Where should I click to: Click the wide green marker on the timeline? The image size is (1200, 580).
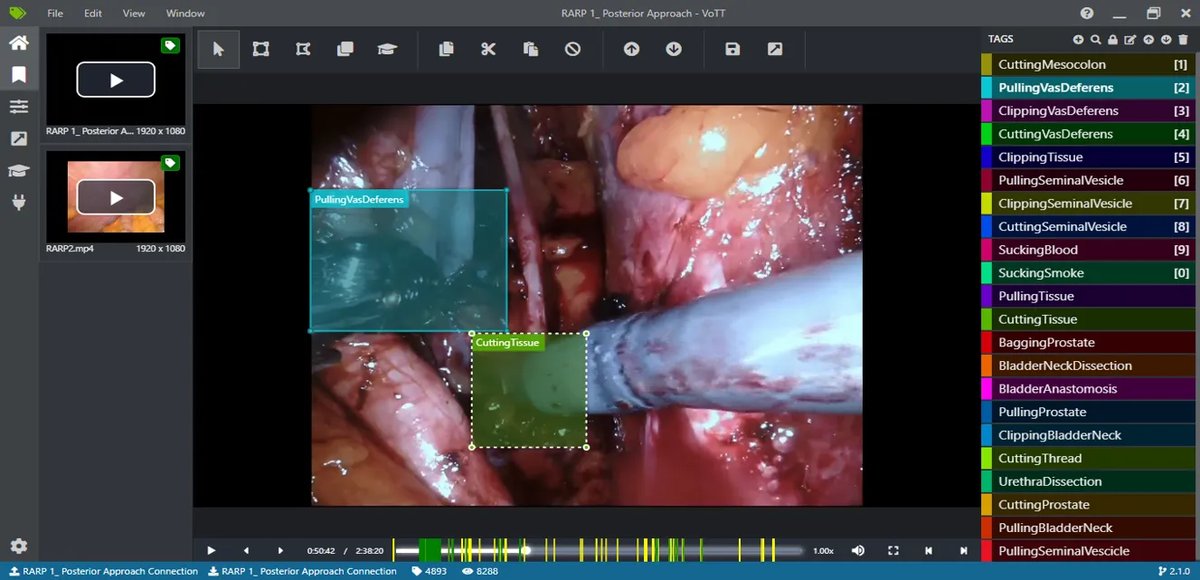click(x=430, y=550)
